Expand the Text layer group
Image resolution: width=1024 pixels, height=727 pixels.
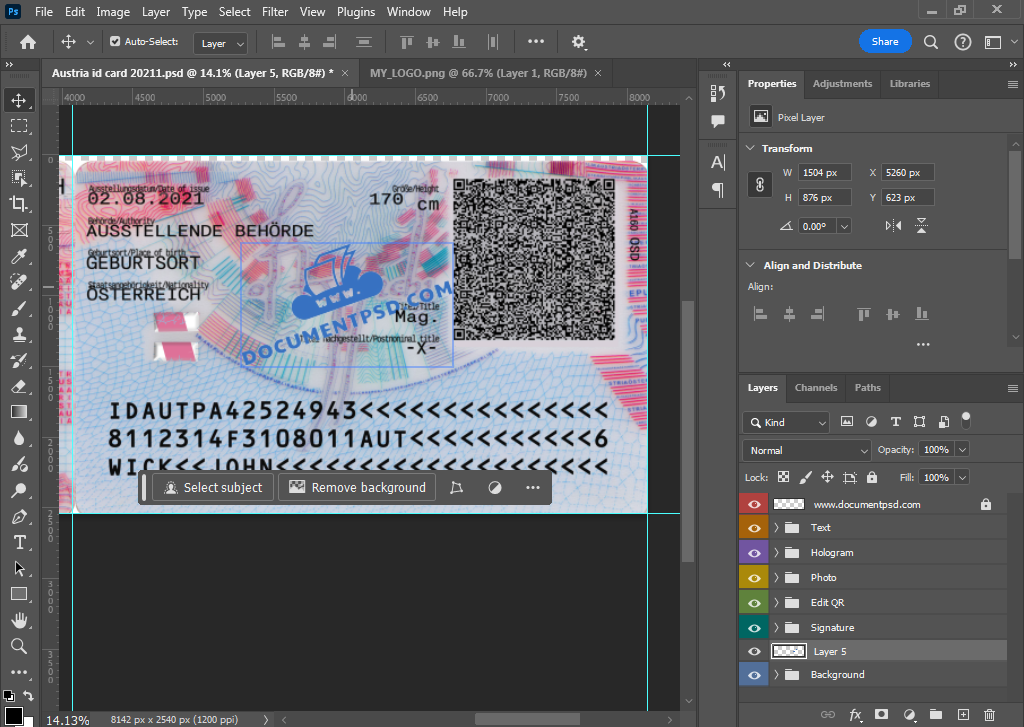pyautogui.click(x=776, y=527)
